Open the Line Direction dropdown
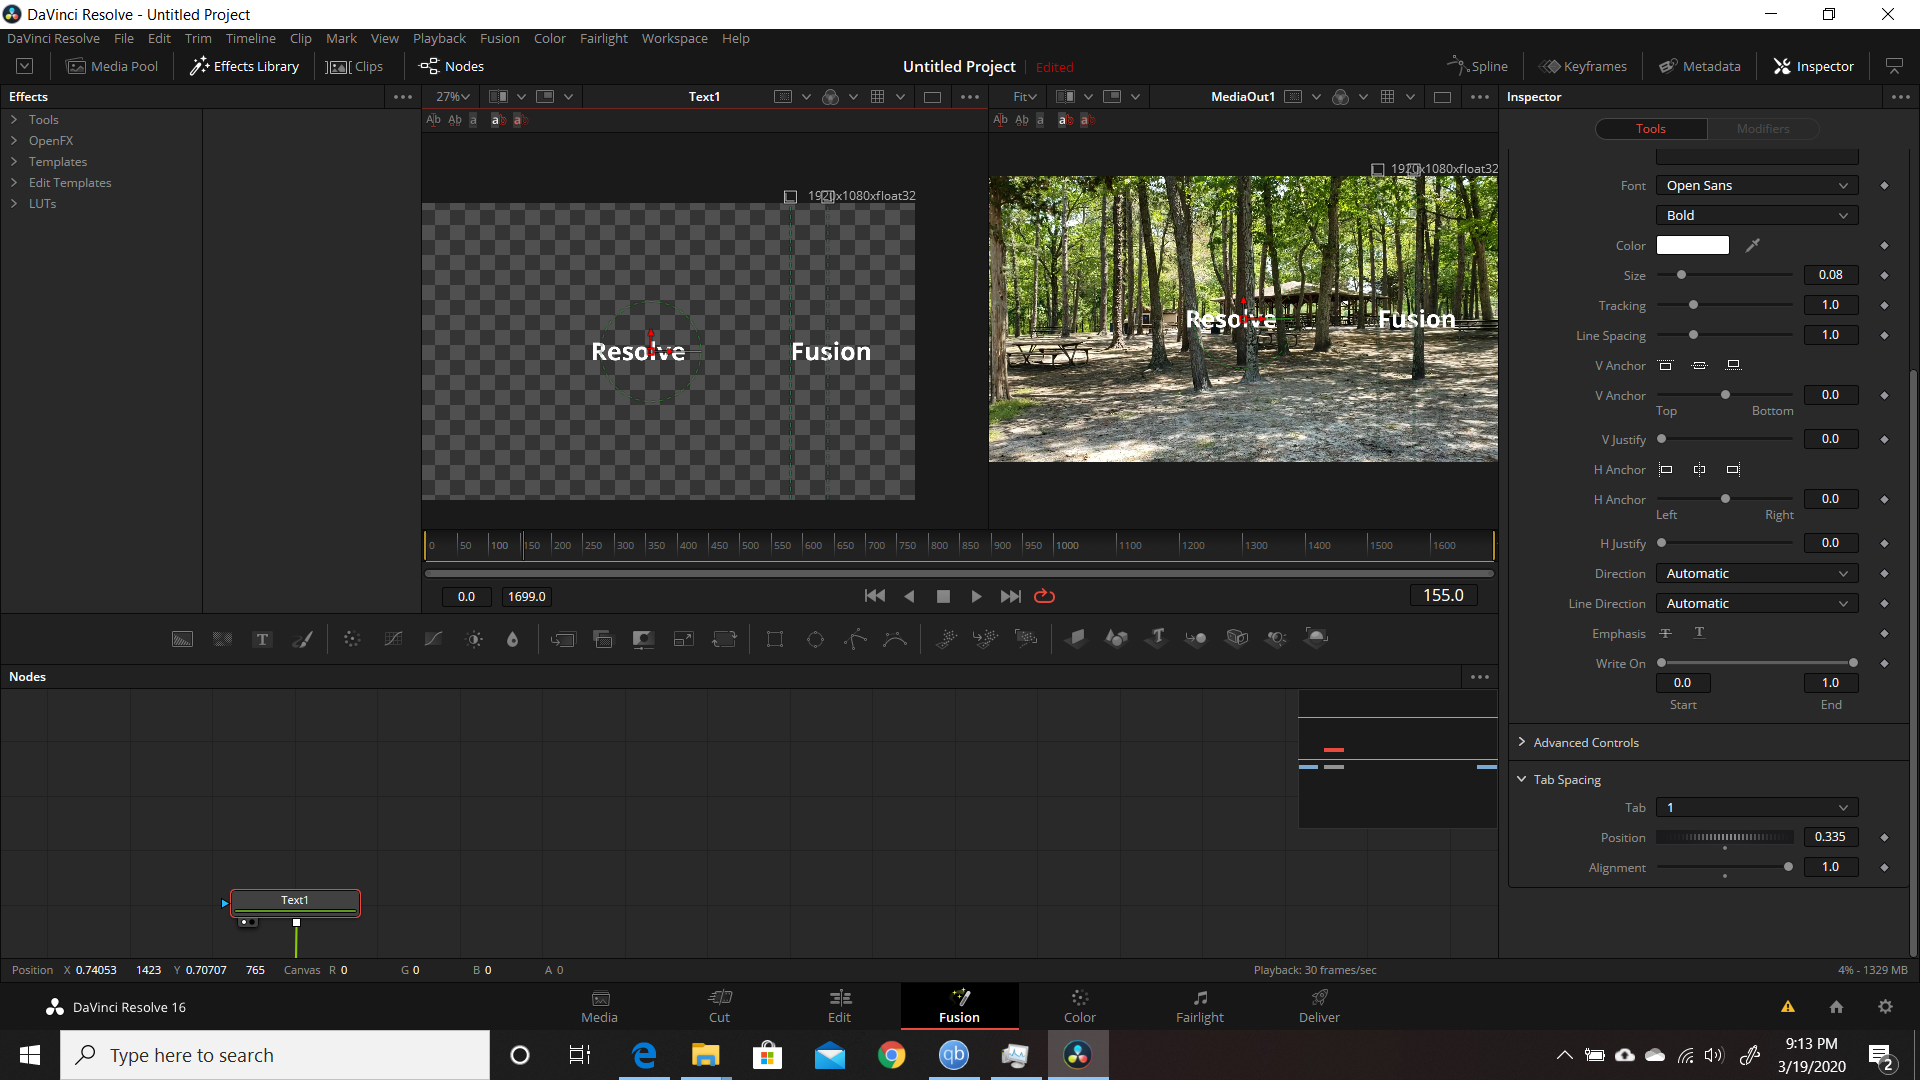This screenshot has height=1080, width=1920. (1757, 604)
